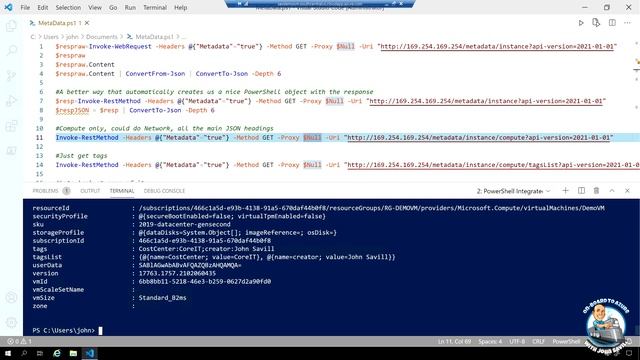
Task: Click the tagsList URL on line 14
Action: 493,165
